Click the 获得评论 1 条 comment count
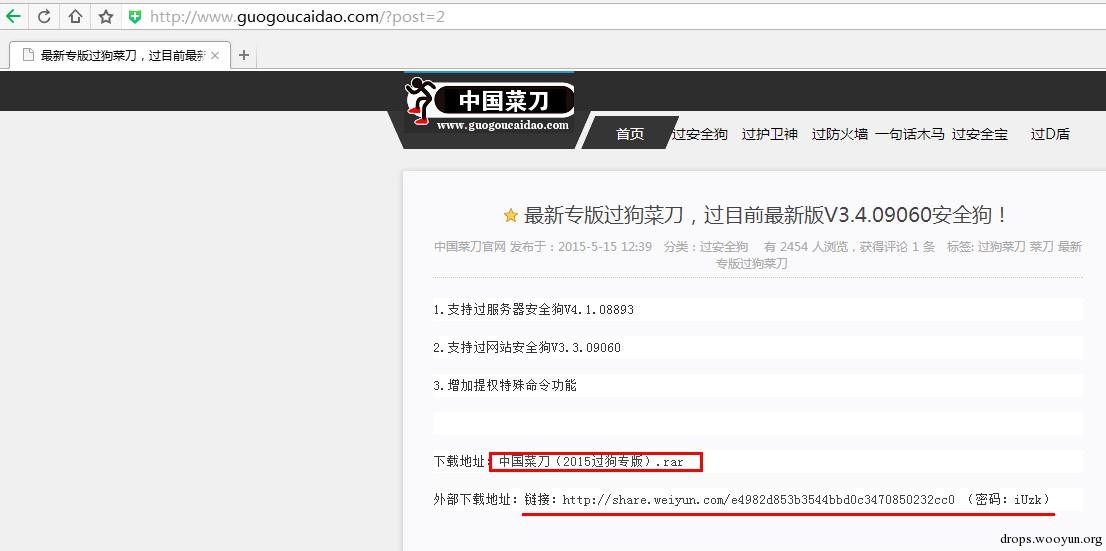 click(x=897, y=247)
